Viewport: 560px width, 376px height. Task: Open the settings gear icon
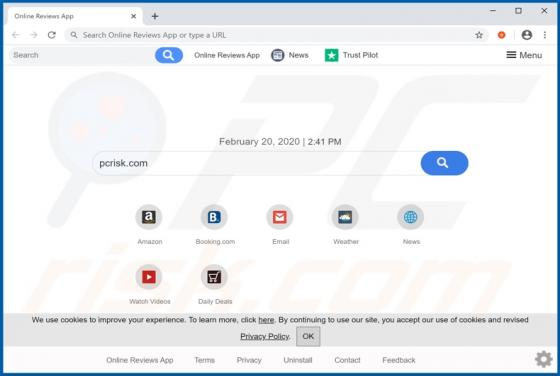543,359
